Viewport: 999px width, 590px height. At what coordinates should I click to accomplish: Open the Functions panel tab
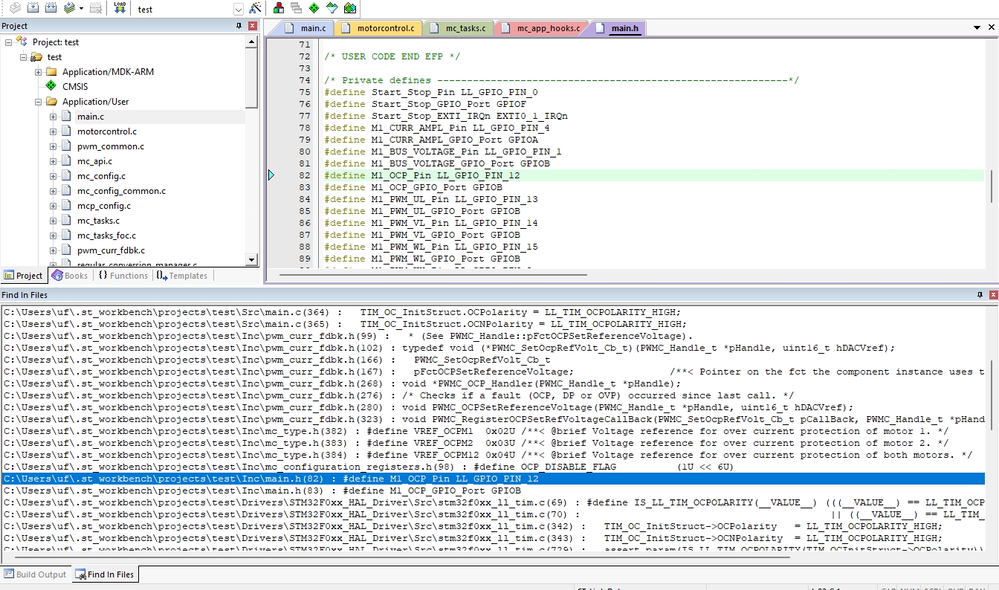[123, 276]
